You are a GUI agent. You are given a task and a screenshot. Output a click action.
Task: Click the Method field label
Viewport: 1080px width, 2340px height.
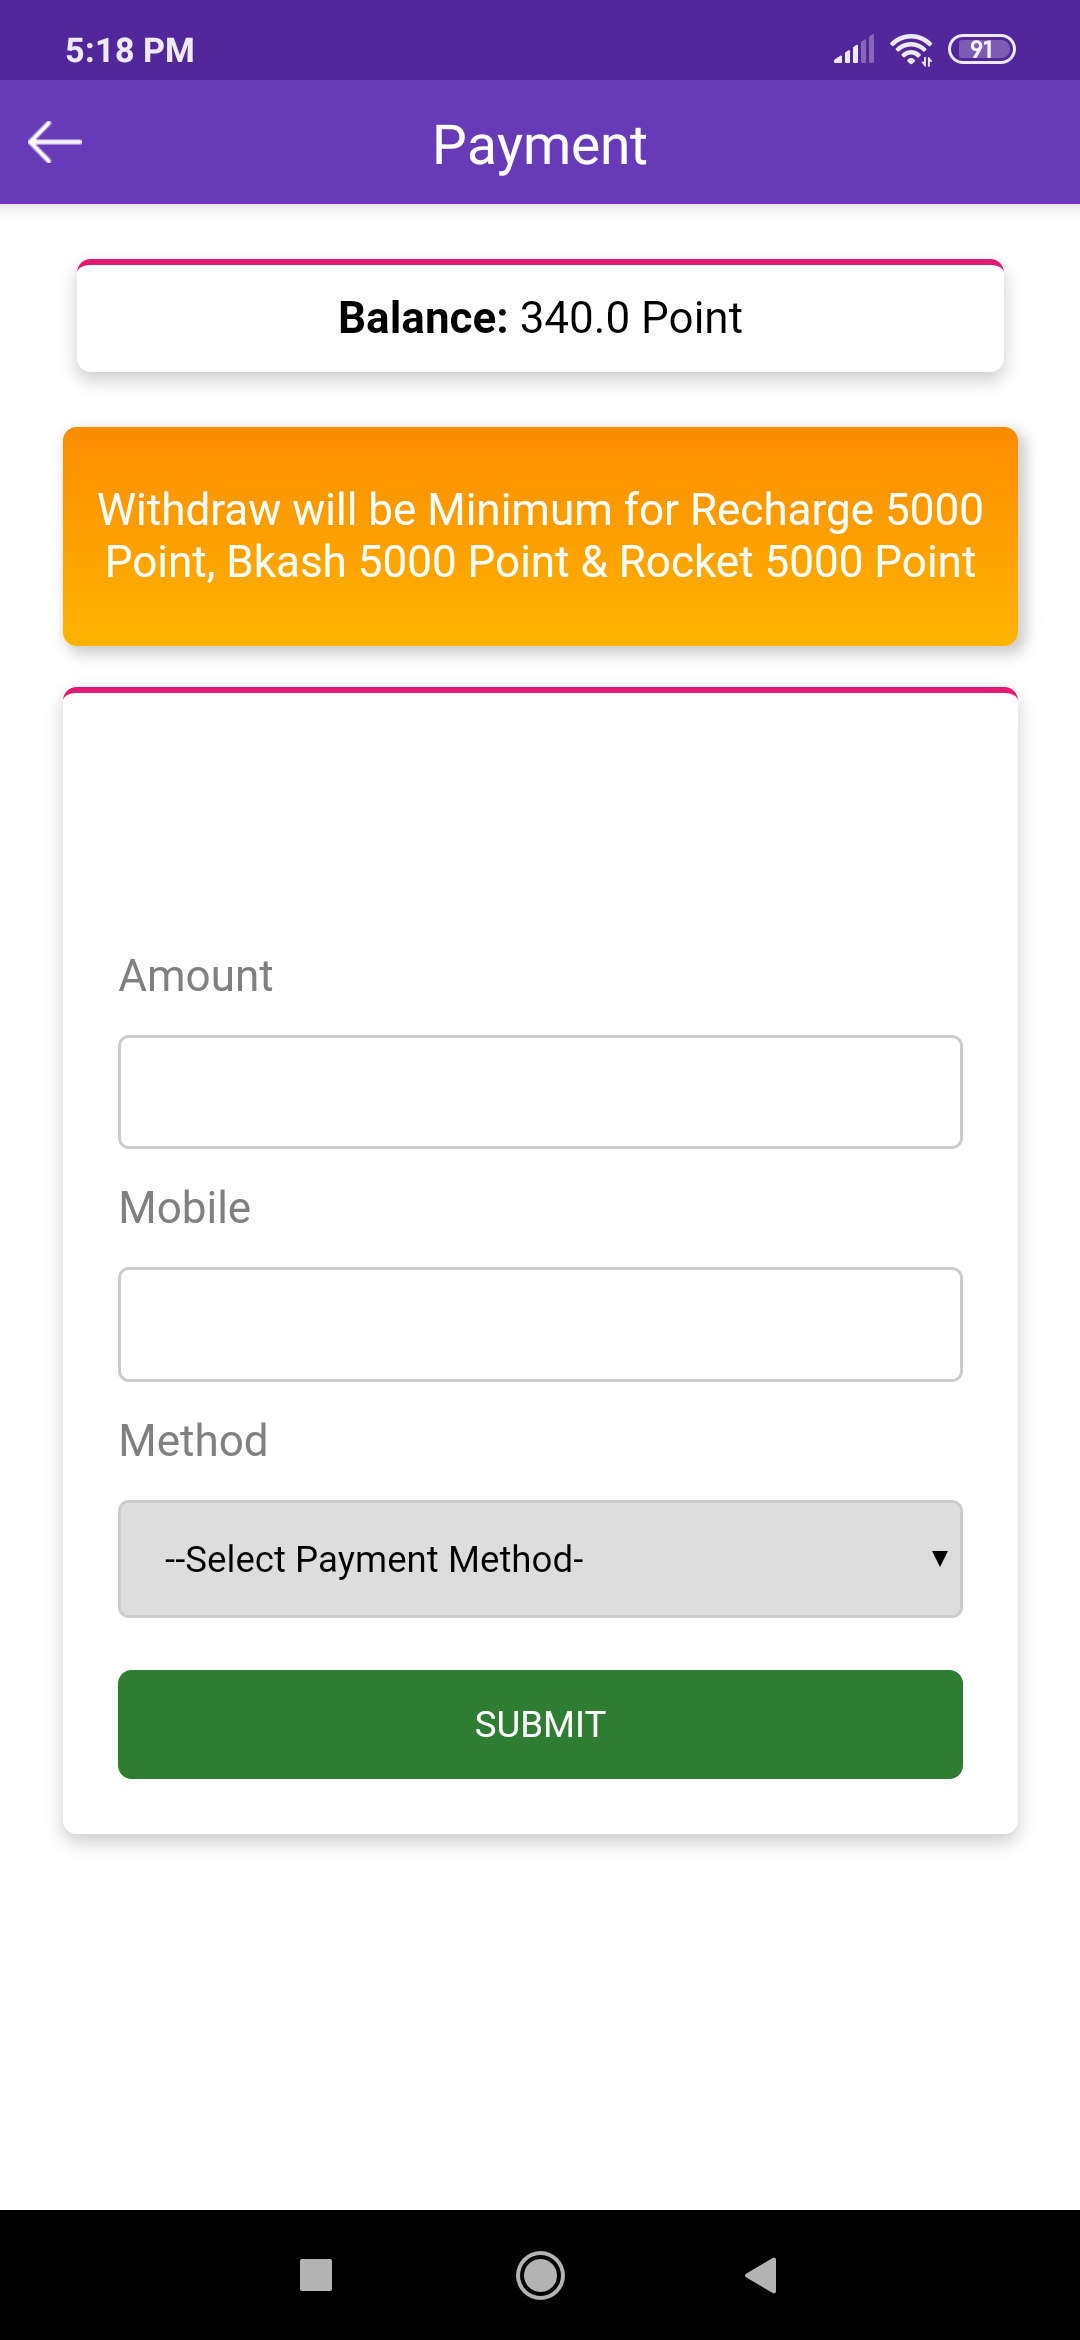pos(193,1441)
